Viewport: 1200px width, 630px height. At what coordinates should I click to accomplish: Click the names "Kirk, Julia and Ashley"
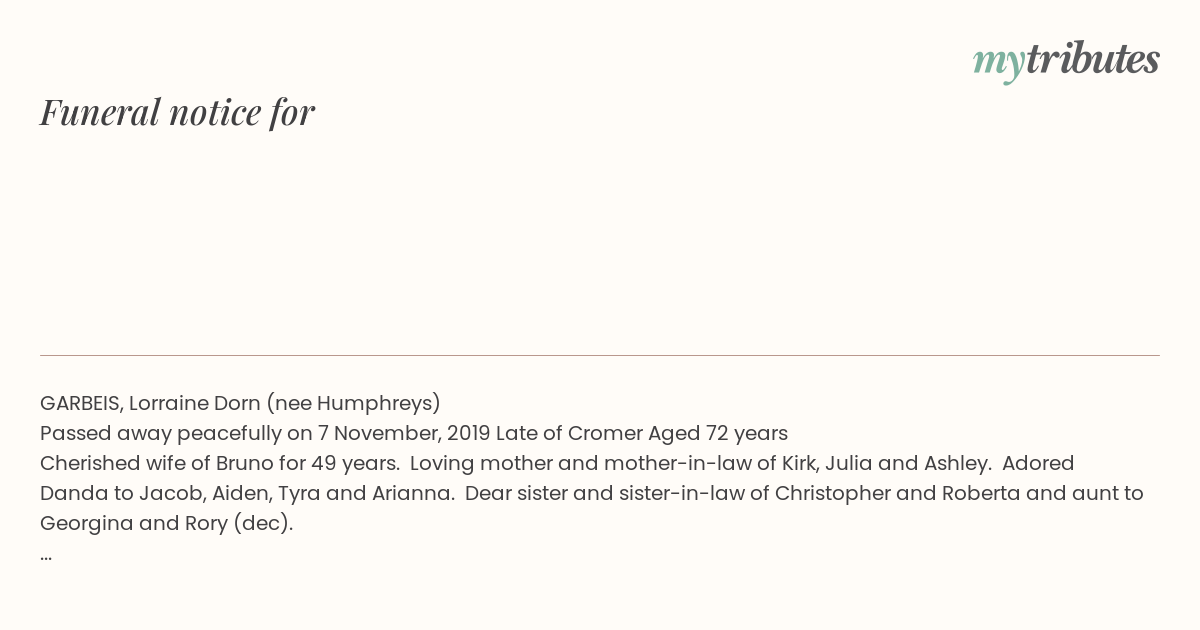click(886, 463)
